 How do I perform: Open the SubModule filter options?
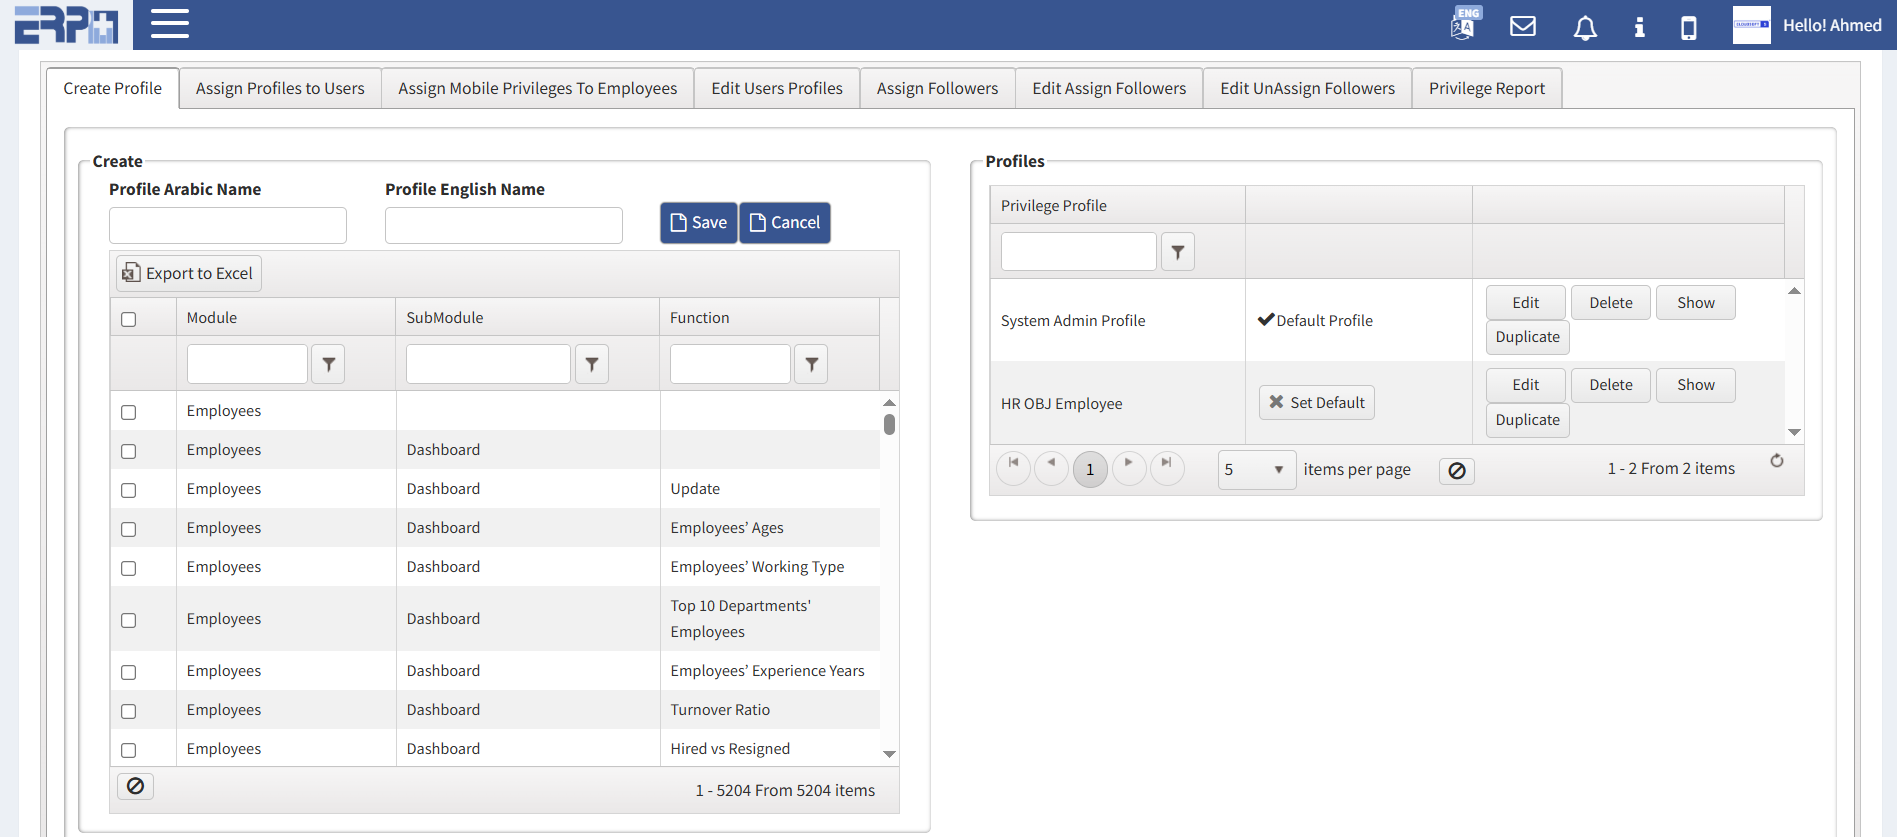(x=591, y=365)
